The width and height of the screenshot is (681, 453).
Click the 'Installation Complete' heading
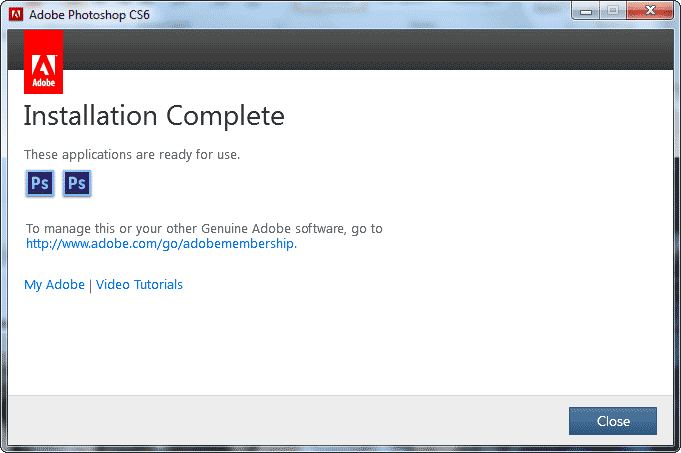pyautogui.click(x=154, y=116)
